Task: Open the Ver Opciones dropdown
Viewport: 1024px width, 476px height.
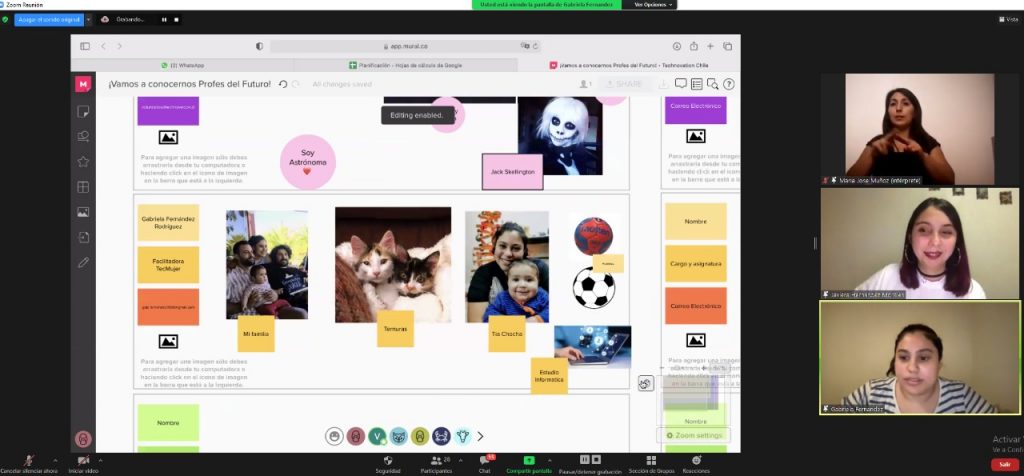Action: pyautogui.click(x=653, y=5)
